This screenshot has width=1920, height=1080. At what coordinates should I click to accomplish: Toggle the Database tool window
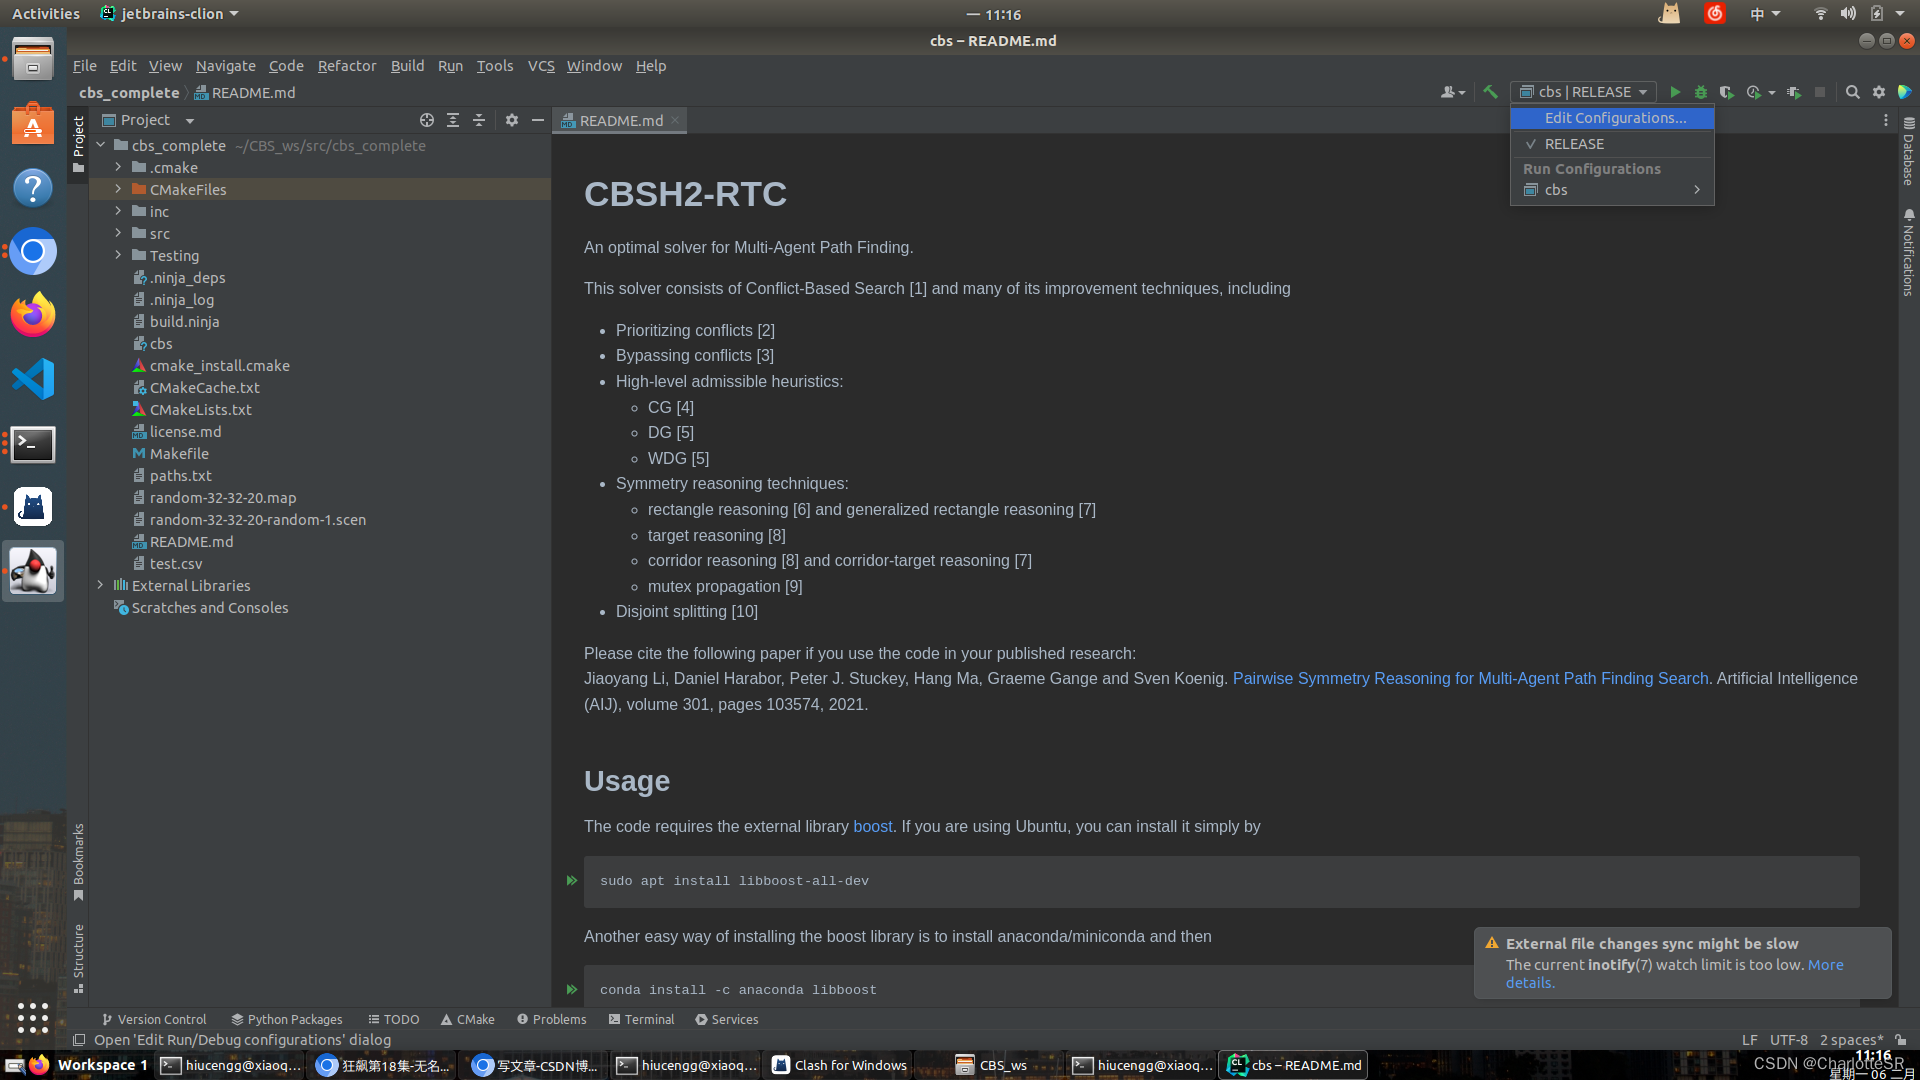[1908, 155]
